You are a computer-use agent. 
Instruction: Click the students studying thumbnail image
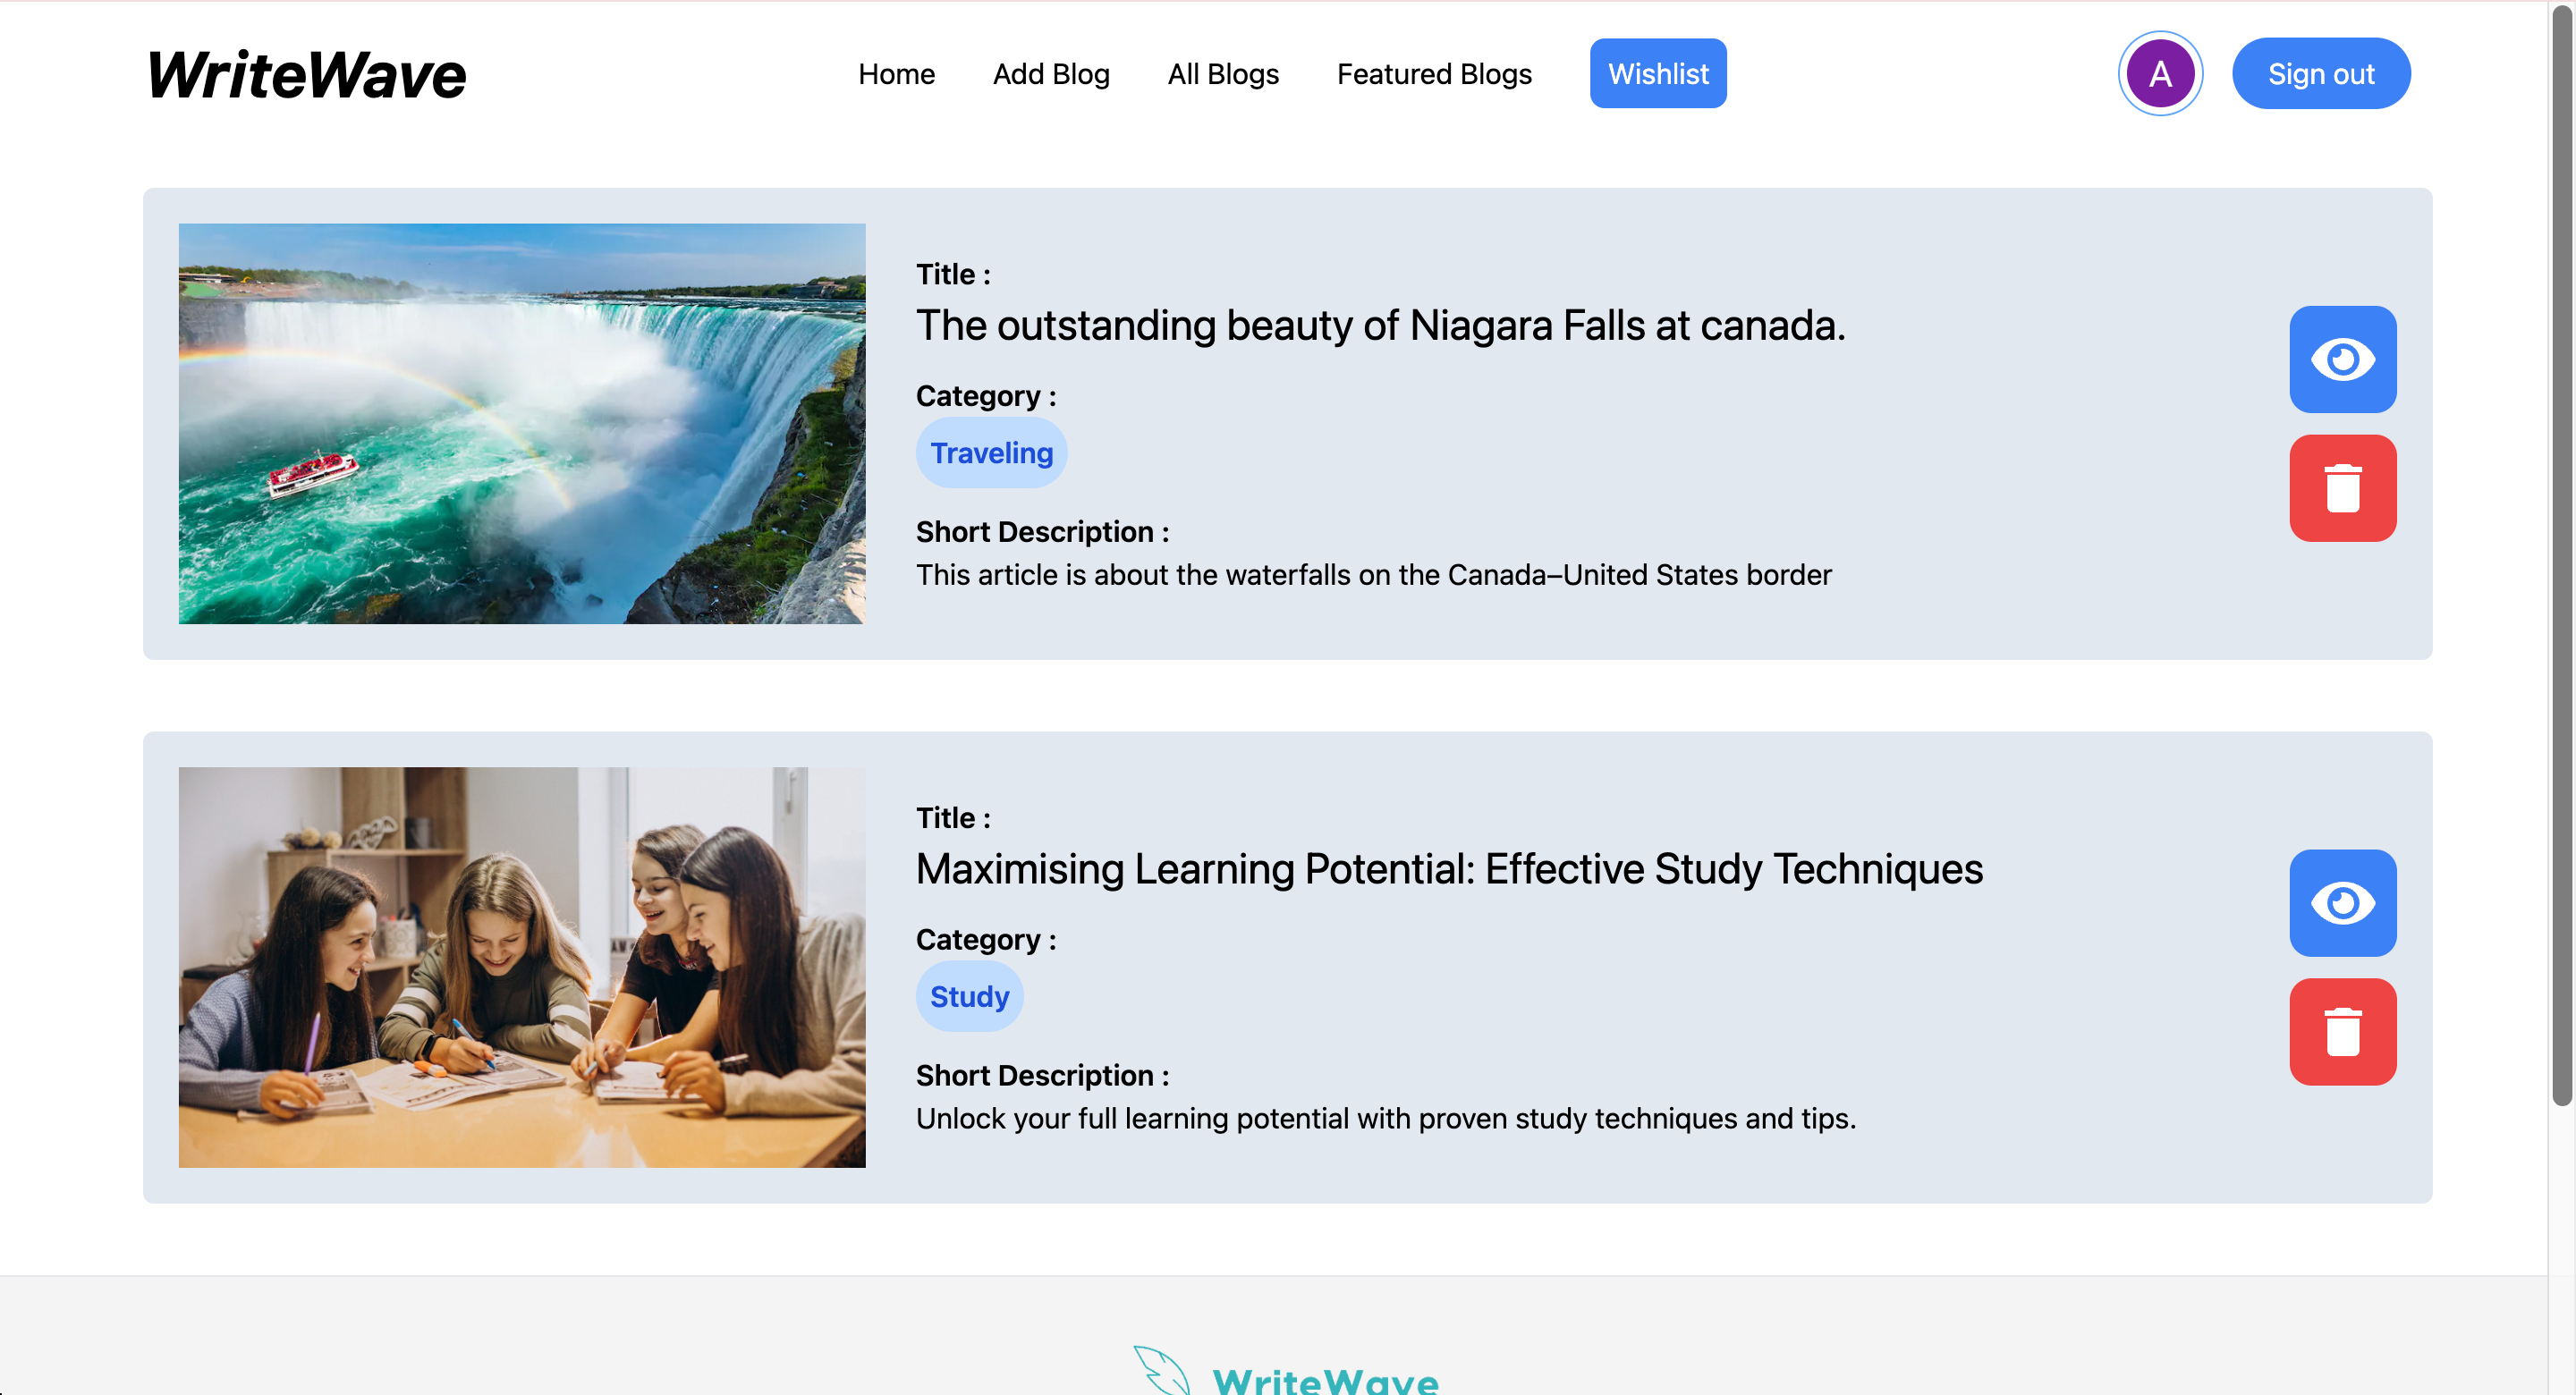click(522, 967)
